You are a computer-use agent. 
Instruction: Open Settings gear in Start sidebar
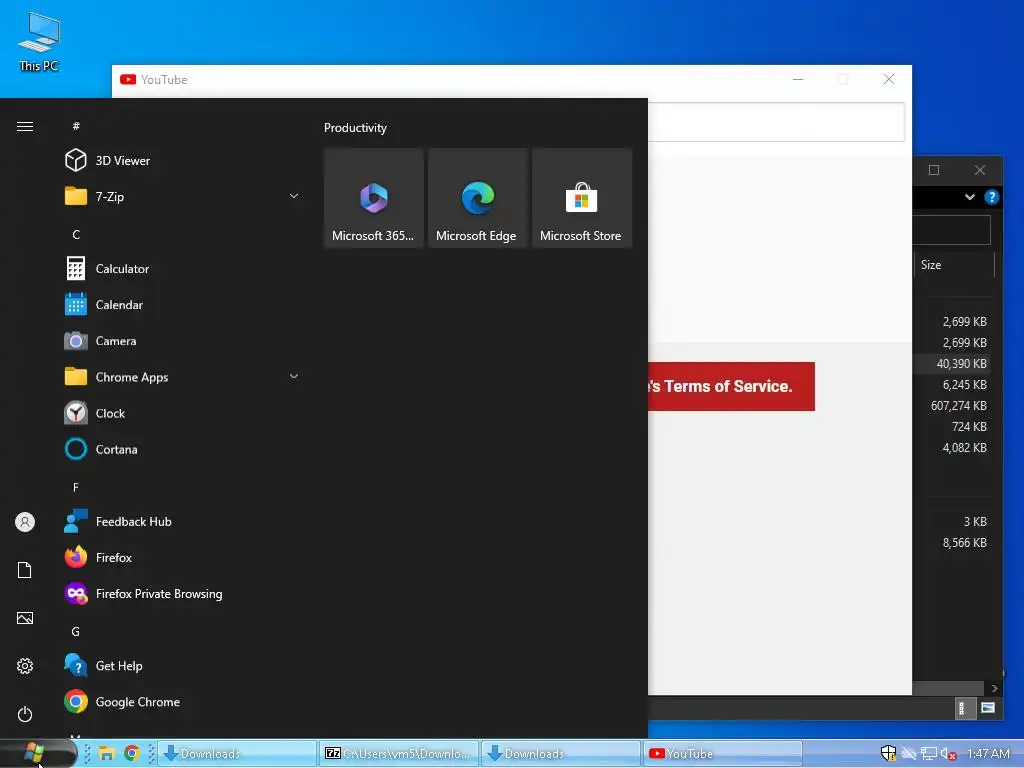click(x=25, y=665)
